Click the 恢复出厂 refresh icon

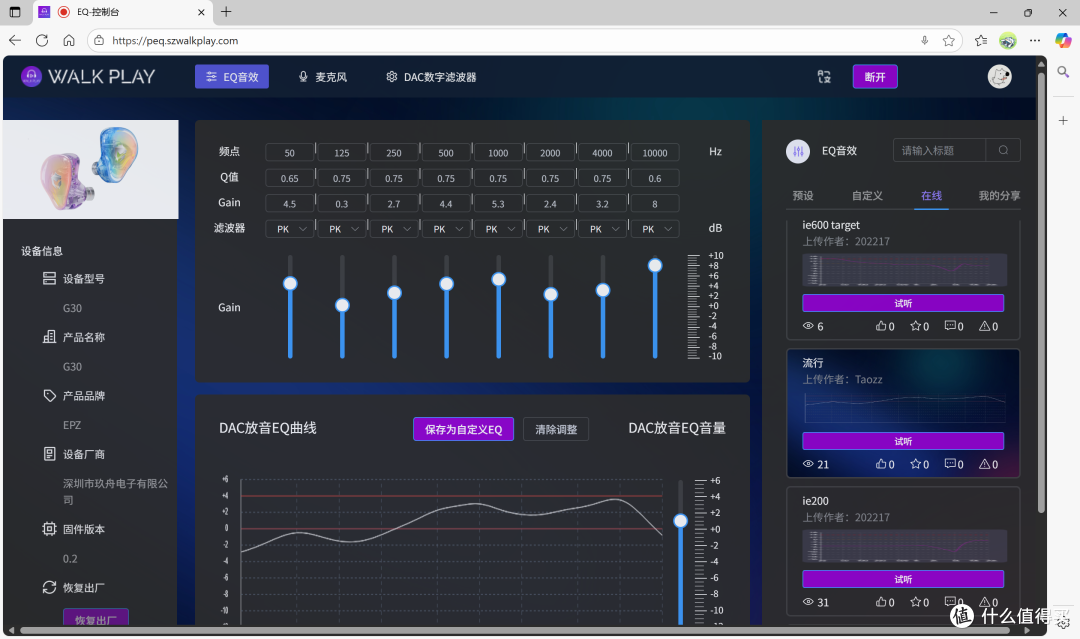point(50,587)
